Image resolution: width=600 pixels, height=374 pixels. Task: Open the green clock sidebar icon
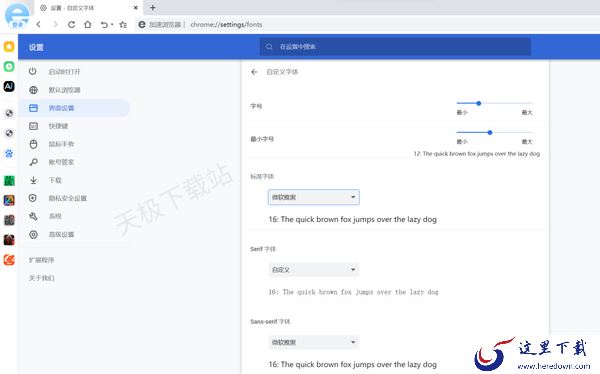pos(9,67)
